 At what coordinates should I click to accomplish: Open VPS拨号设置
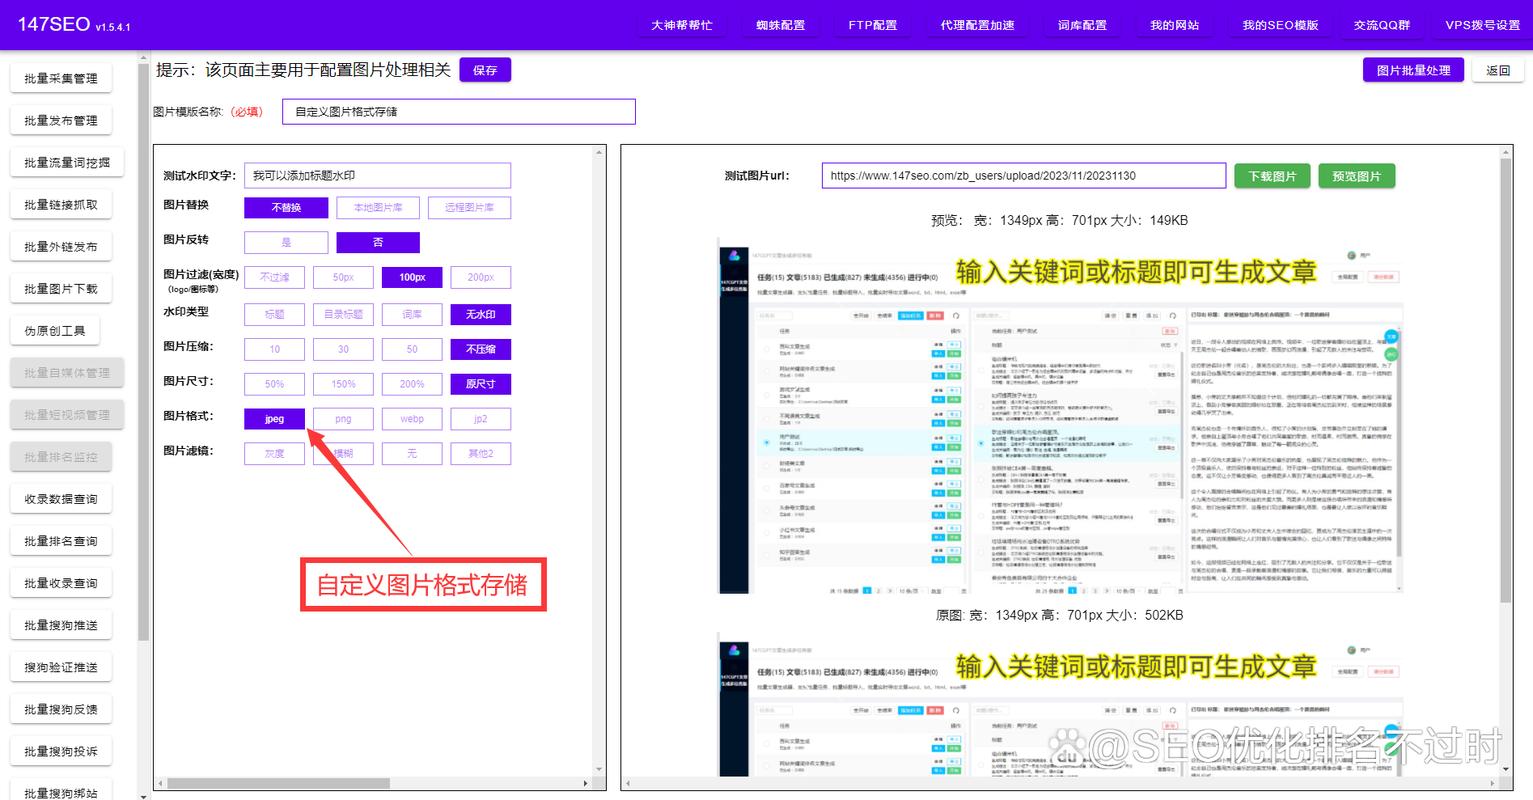tap(1482, 25)
